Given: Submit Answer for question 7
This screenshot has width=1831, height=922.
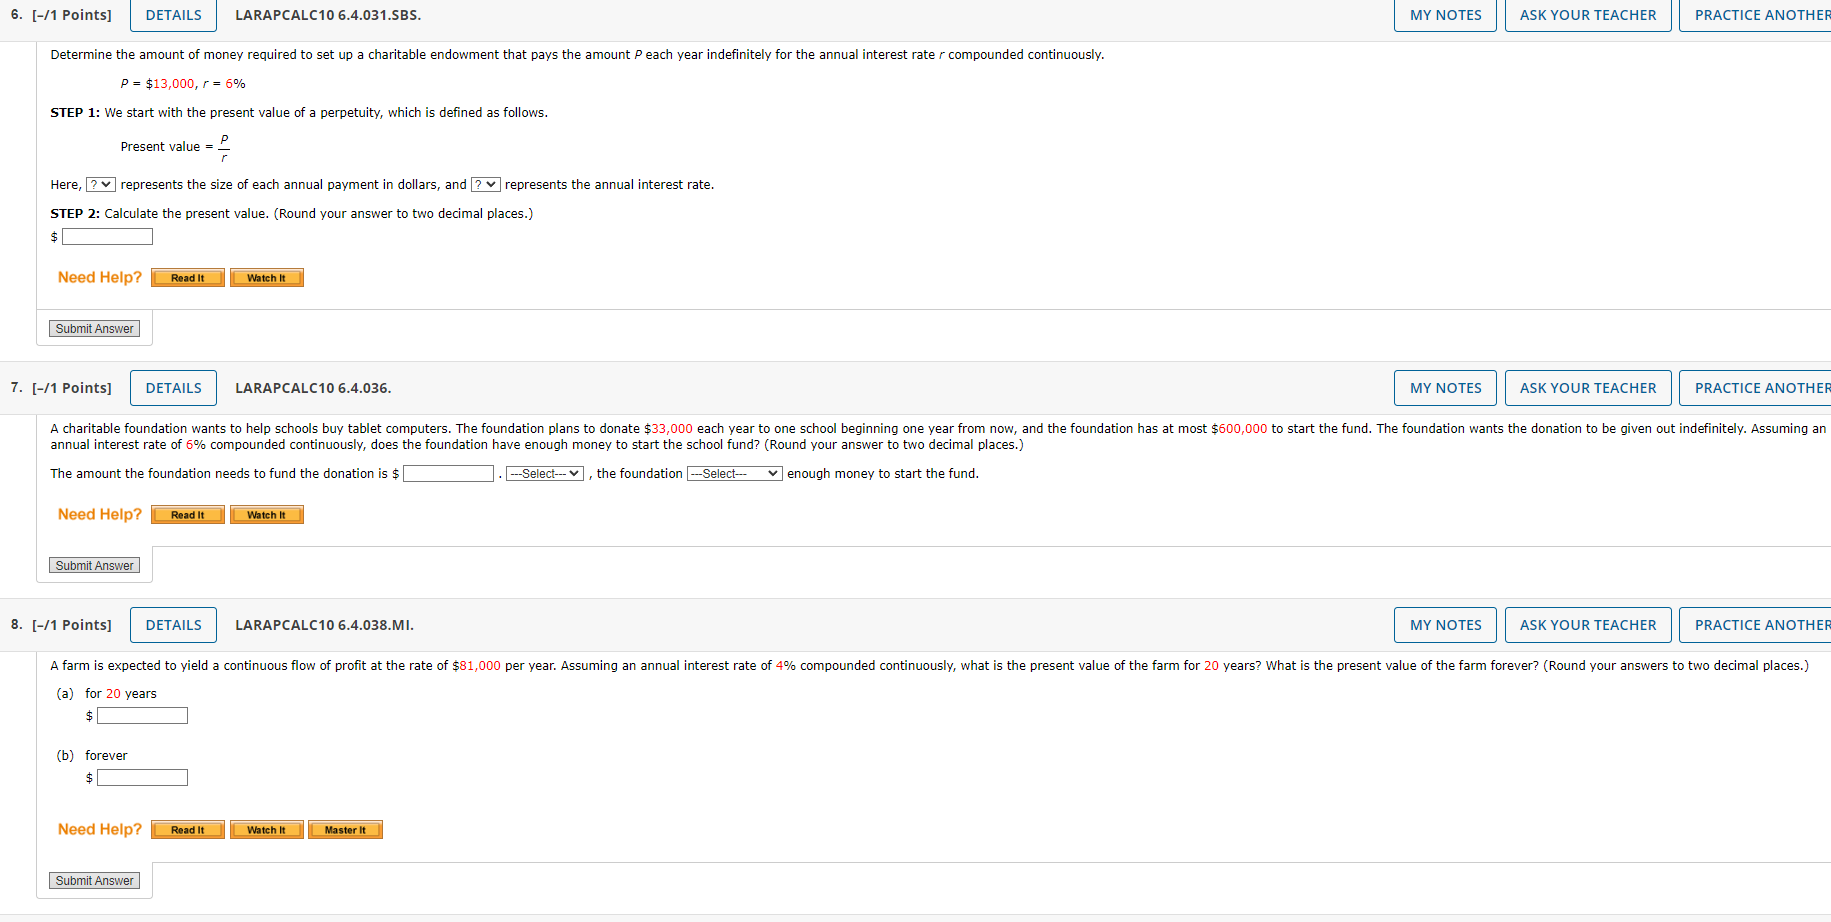Looking at the screenshot, I should pos(94,565).
